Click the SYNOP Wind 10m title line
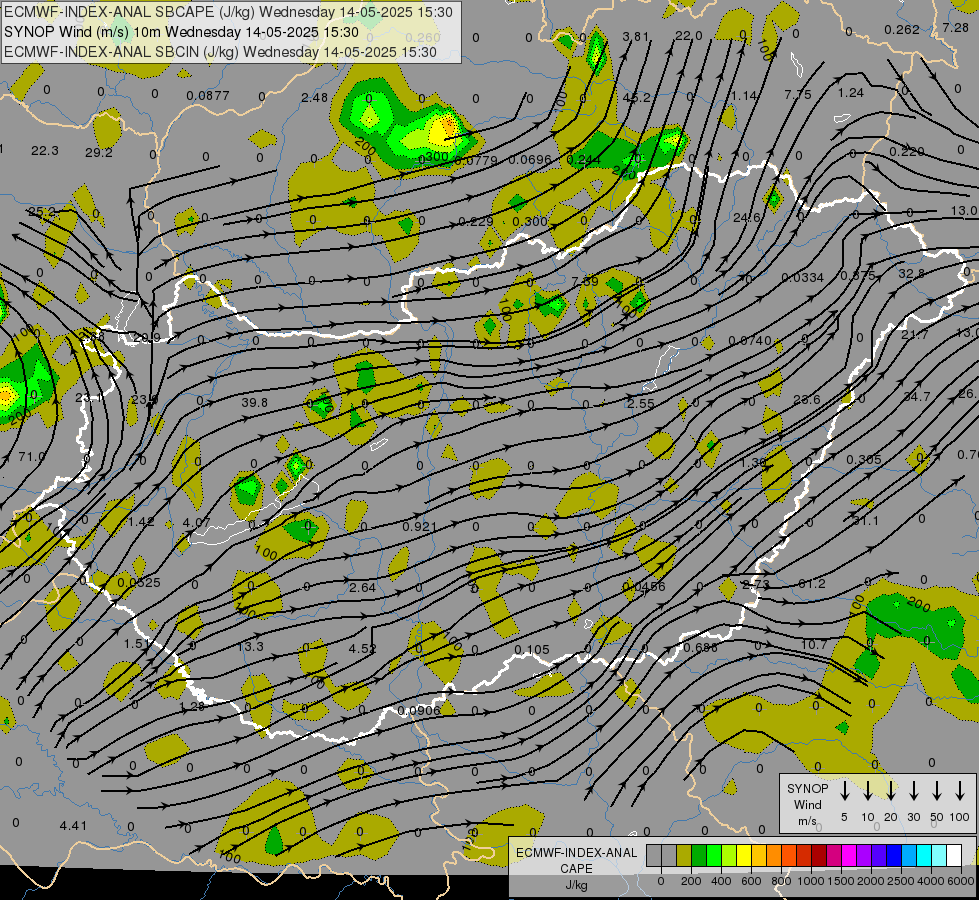 coord(181,32)
